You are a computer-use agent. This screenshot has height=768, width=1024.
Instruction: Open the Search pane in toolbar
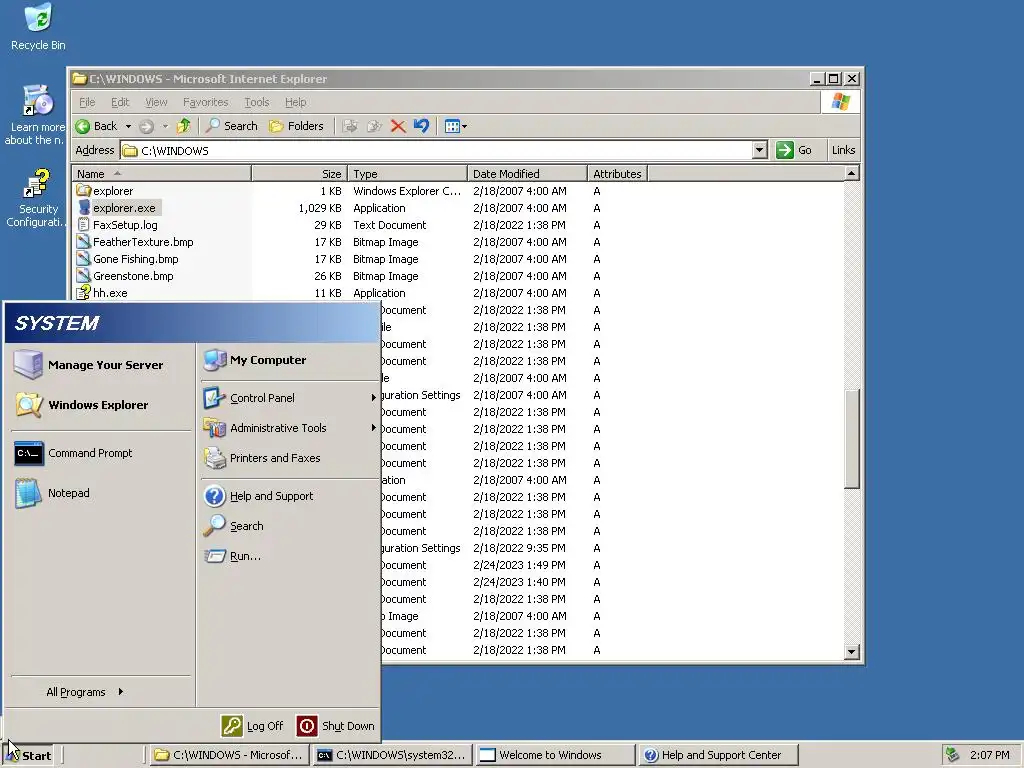[232, 126]
